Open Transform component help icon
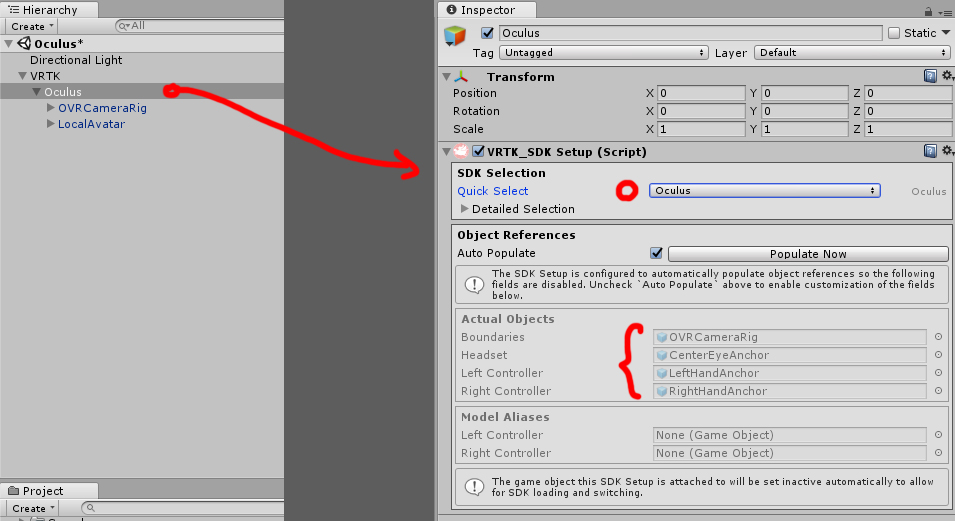Screen dimensions: 955x521 tap(930, 76)
